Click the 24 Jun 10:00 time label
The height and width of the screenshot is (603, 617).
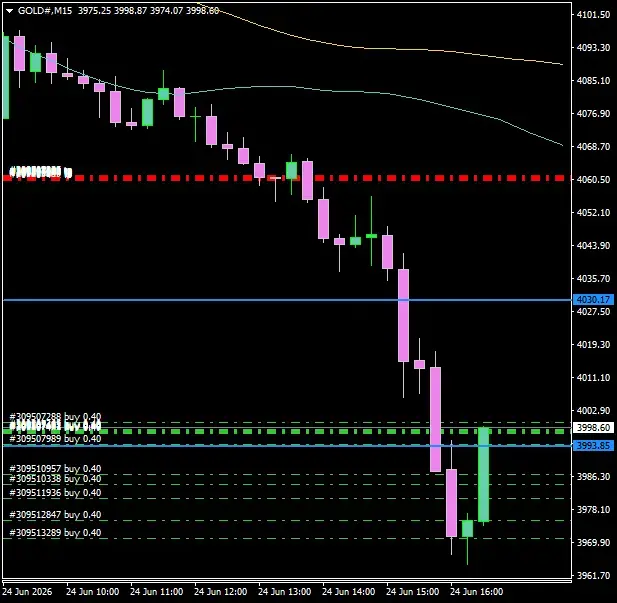92,592
